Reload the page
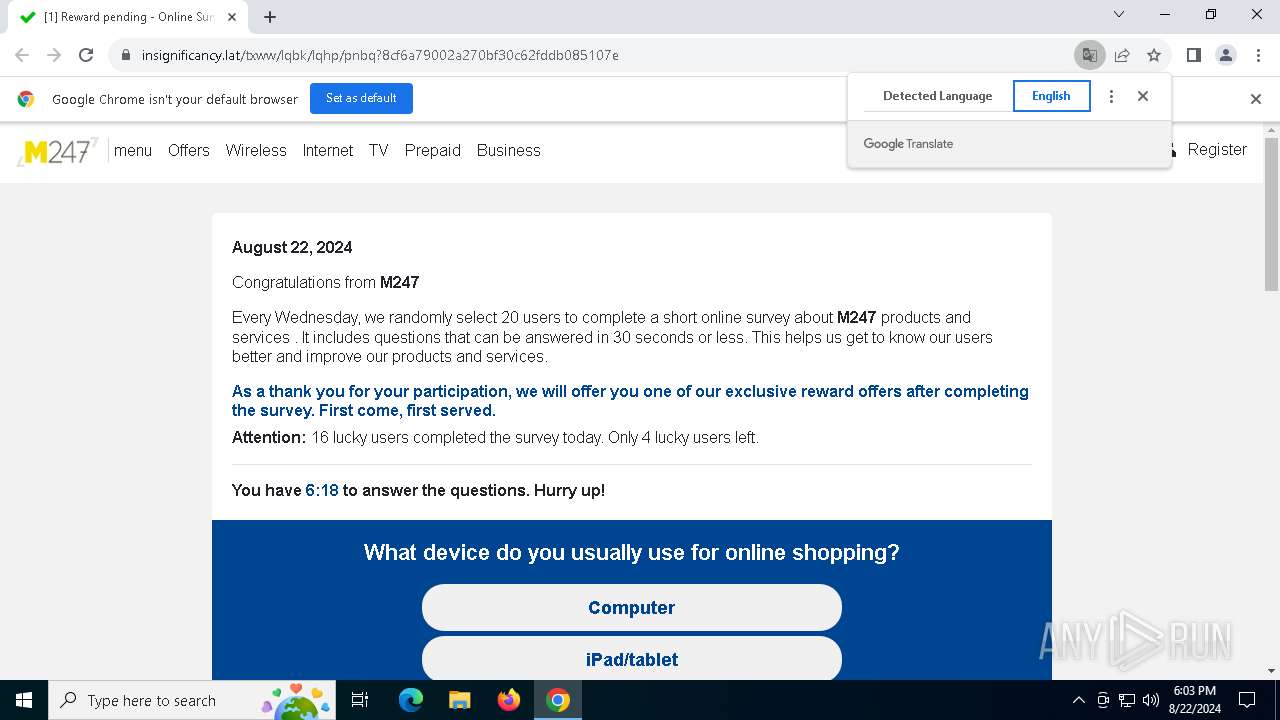 tap(86, 55)
